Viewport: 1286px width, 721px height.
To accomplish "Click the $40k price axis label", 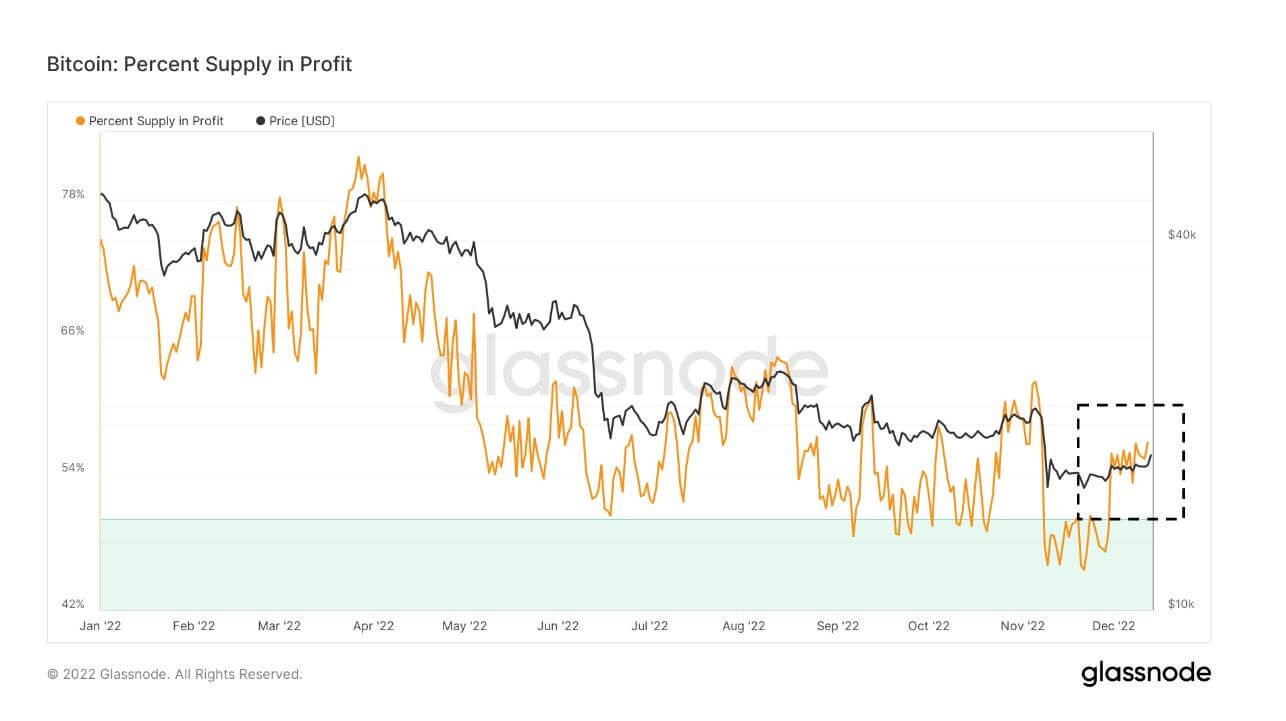I will pos(1182,234).
